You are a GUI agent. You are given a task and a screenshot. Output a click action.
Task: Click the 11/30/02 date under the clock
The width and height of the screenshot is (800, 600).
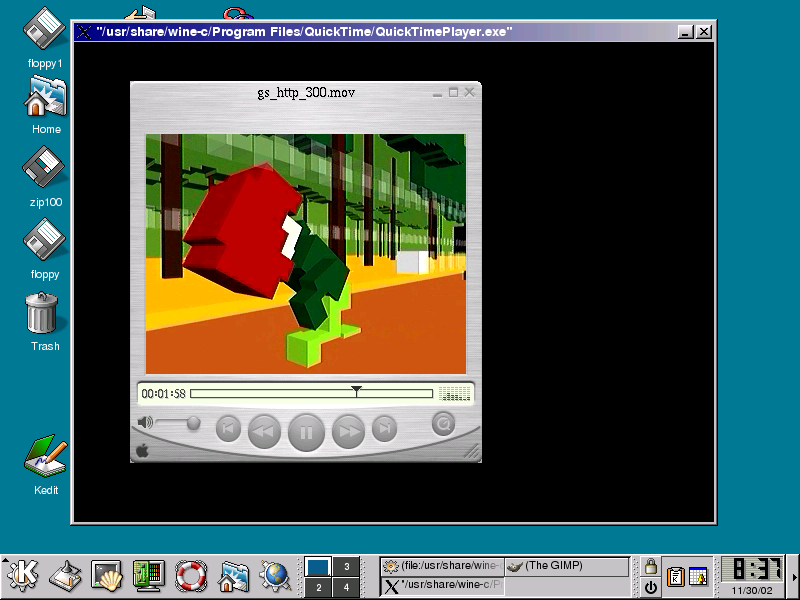point(752,590)
